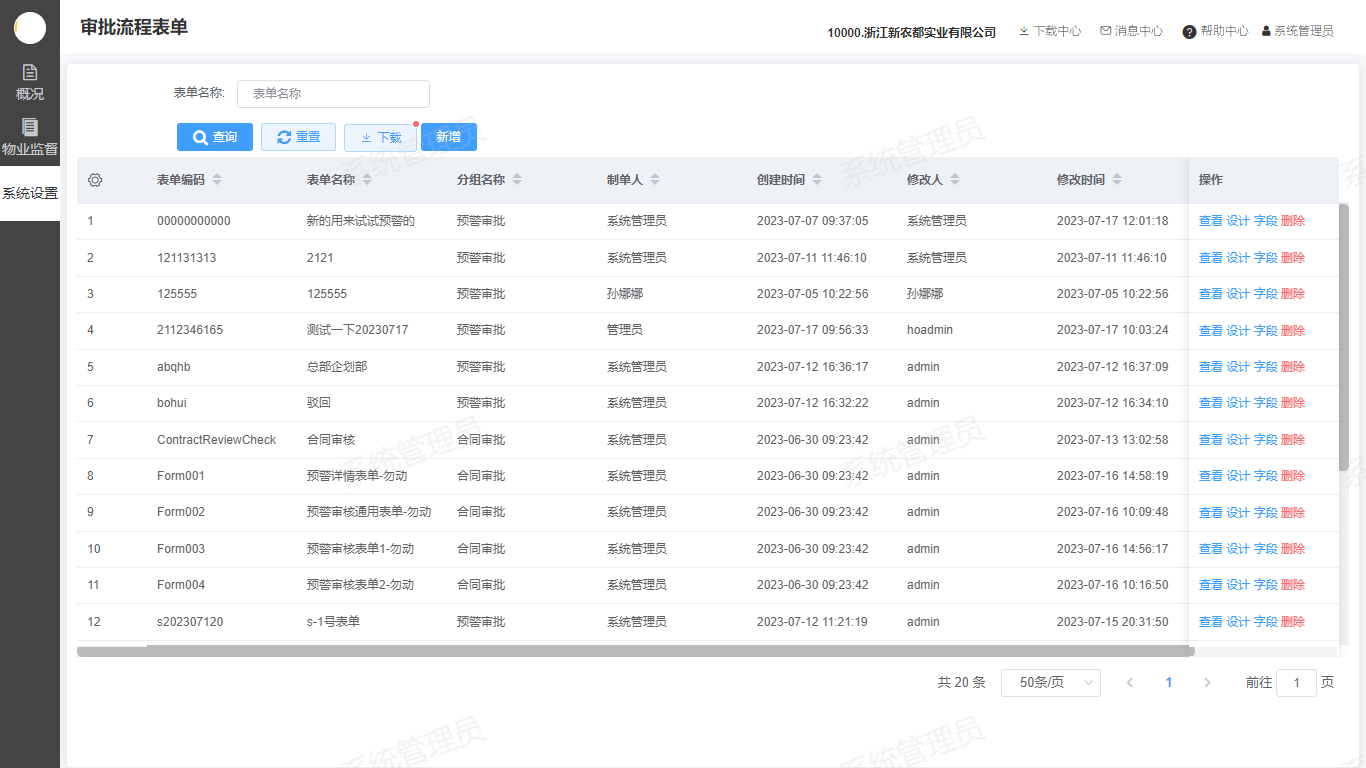Viewport: 1366px width, 768px height.
Task: Go to the previous page arrow
Action: [x=1130, y=682]
